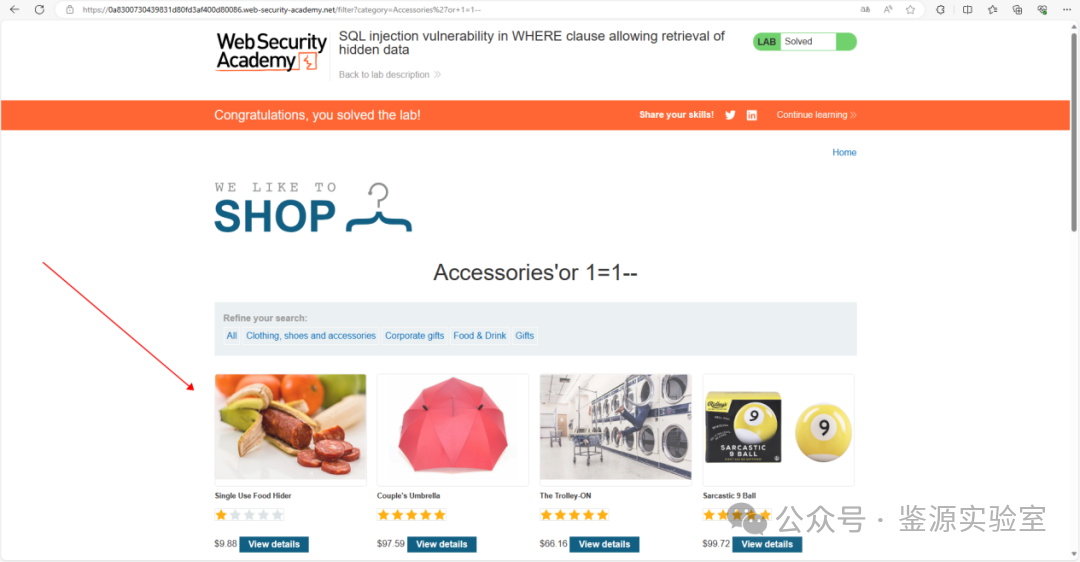The height and width of the screenshot is (562, 1080).
Task: Filter by All category
Action: (231, 335)
